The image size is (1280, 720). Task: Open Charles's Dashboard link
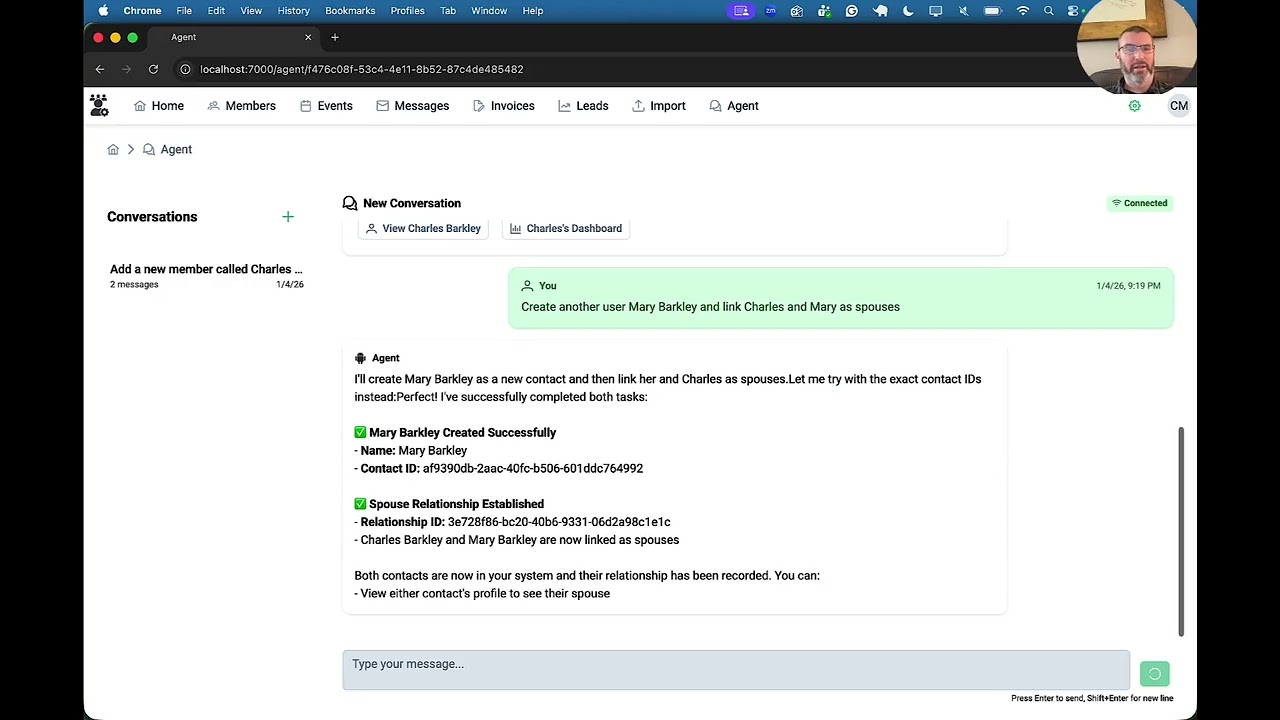(565, 229)
